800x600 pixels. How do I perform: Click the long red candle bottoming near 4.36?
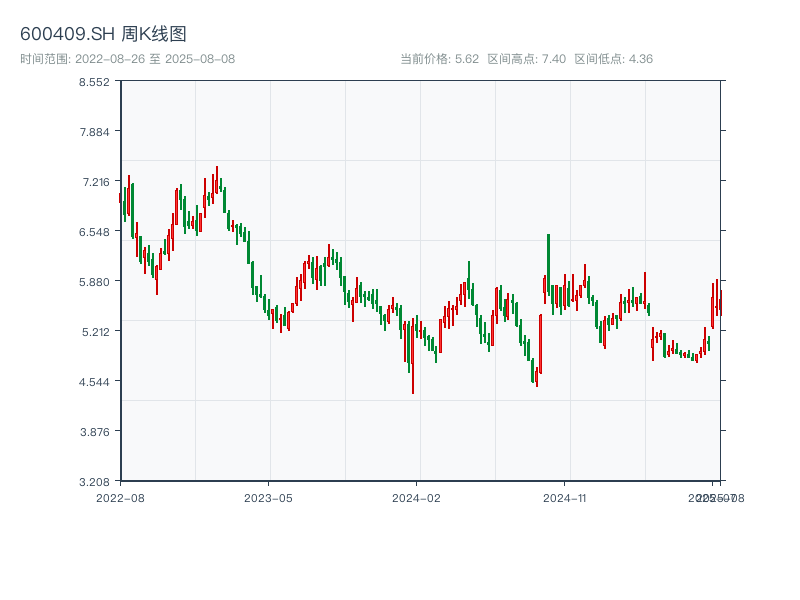pos(412,358)
